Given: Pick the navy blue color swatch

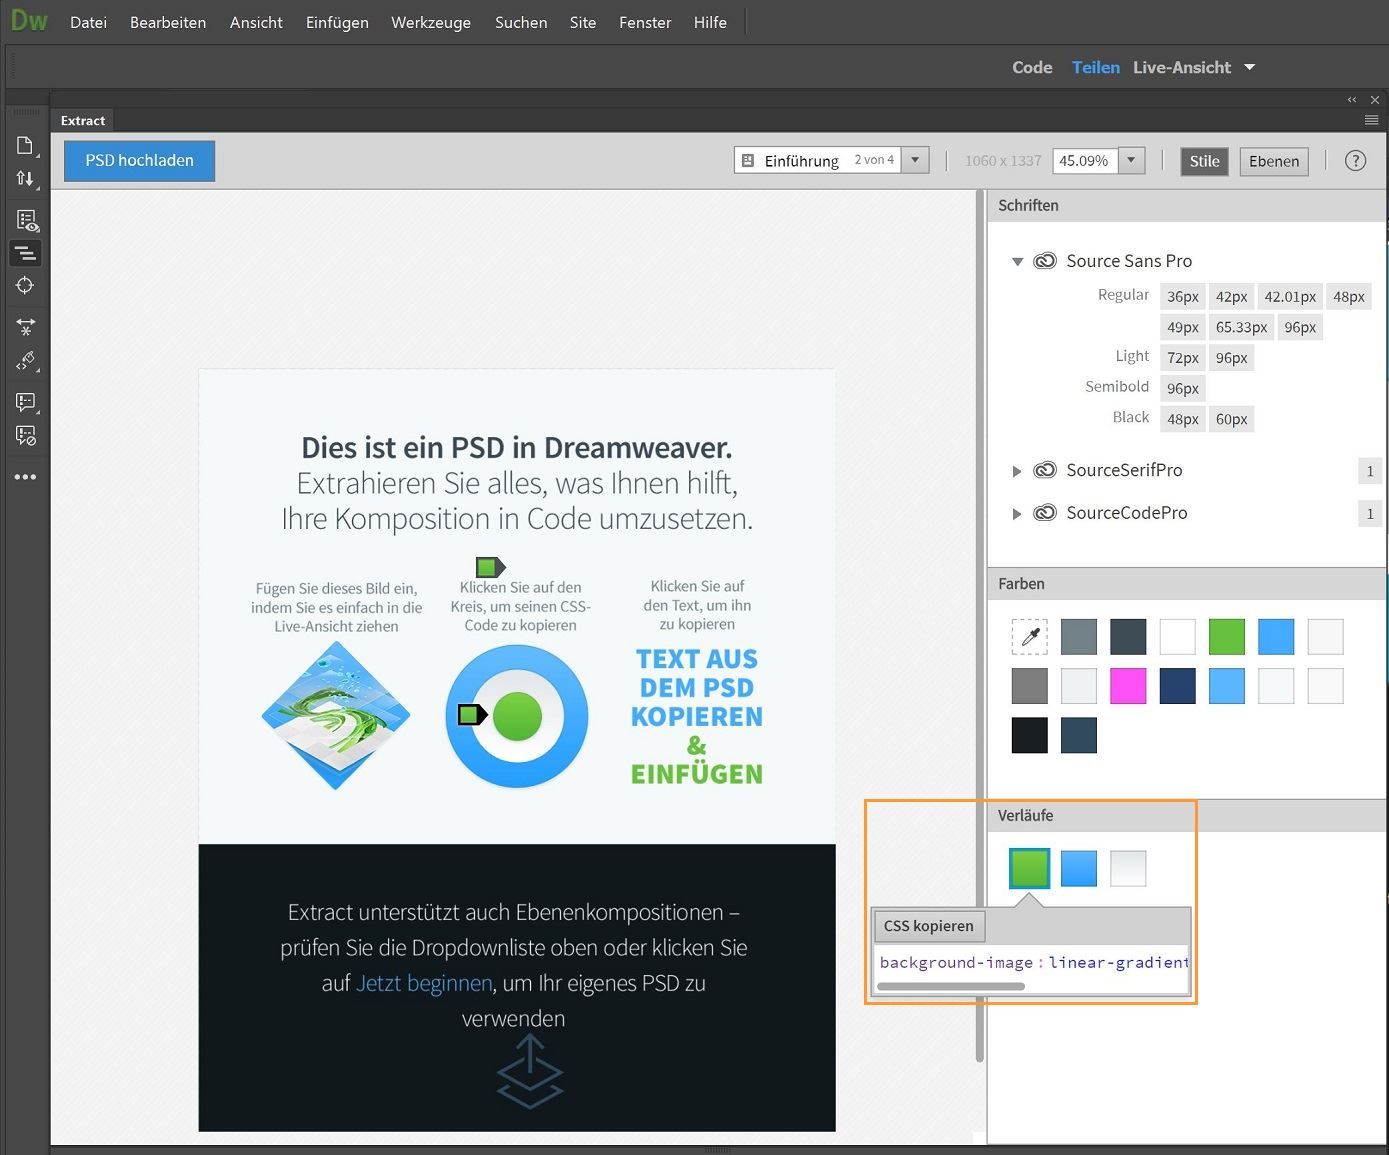Looking at the screenshot, I should [x=1178, y=686].
